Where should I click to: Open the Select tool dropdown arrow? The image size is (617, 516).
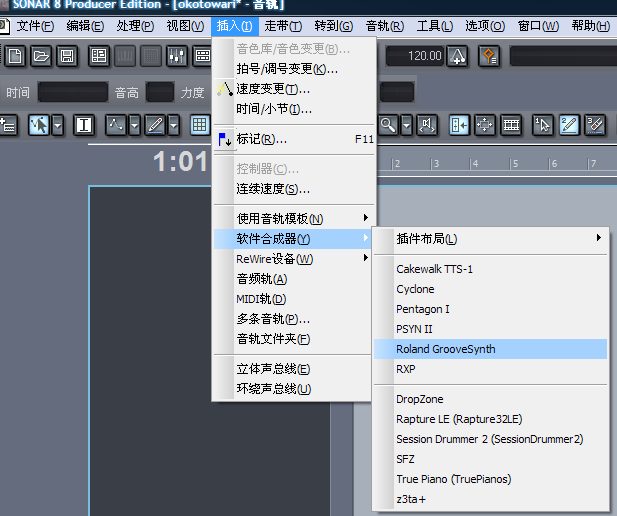tap(58, 126)
